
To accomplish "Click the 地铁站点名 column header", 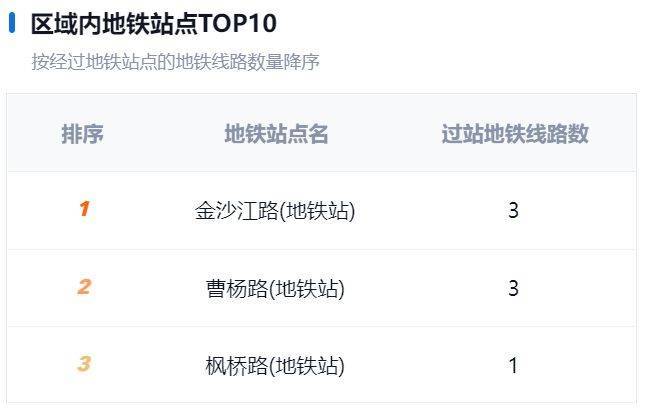I will [276, 134].
